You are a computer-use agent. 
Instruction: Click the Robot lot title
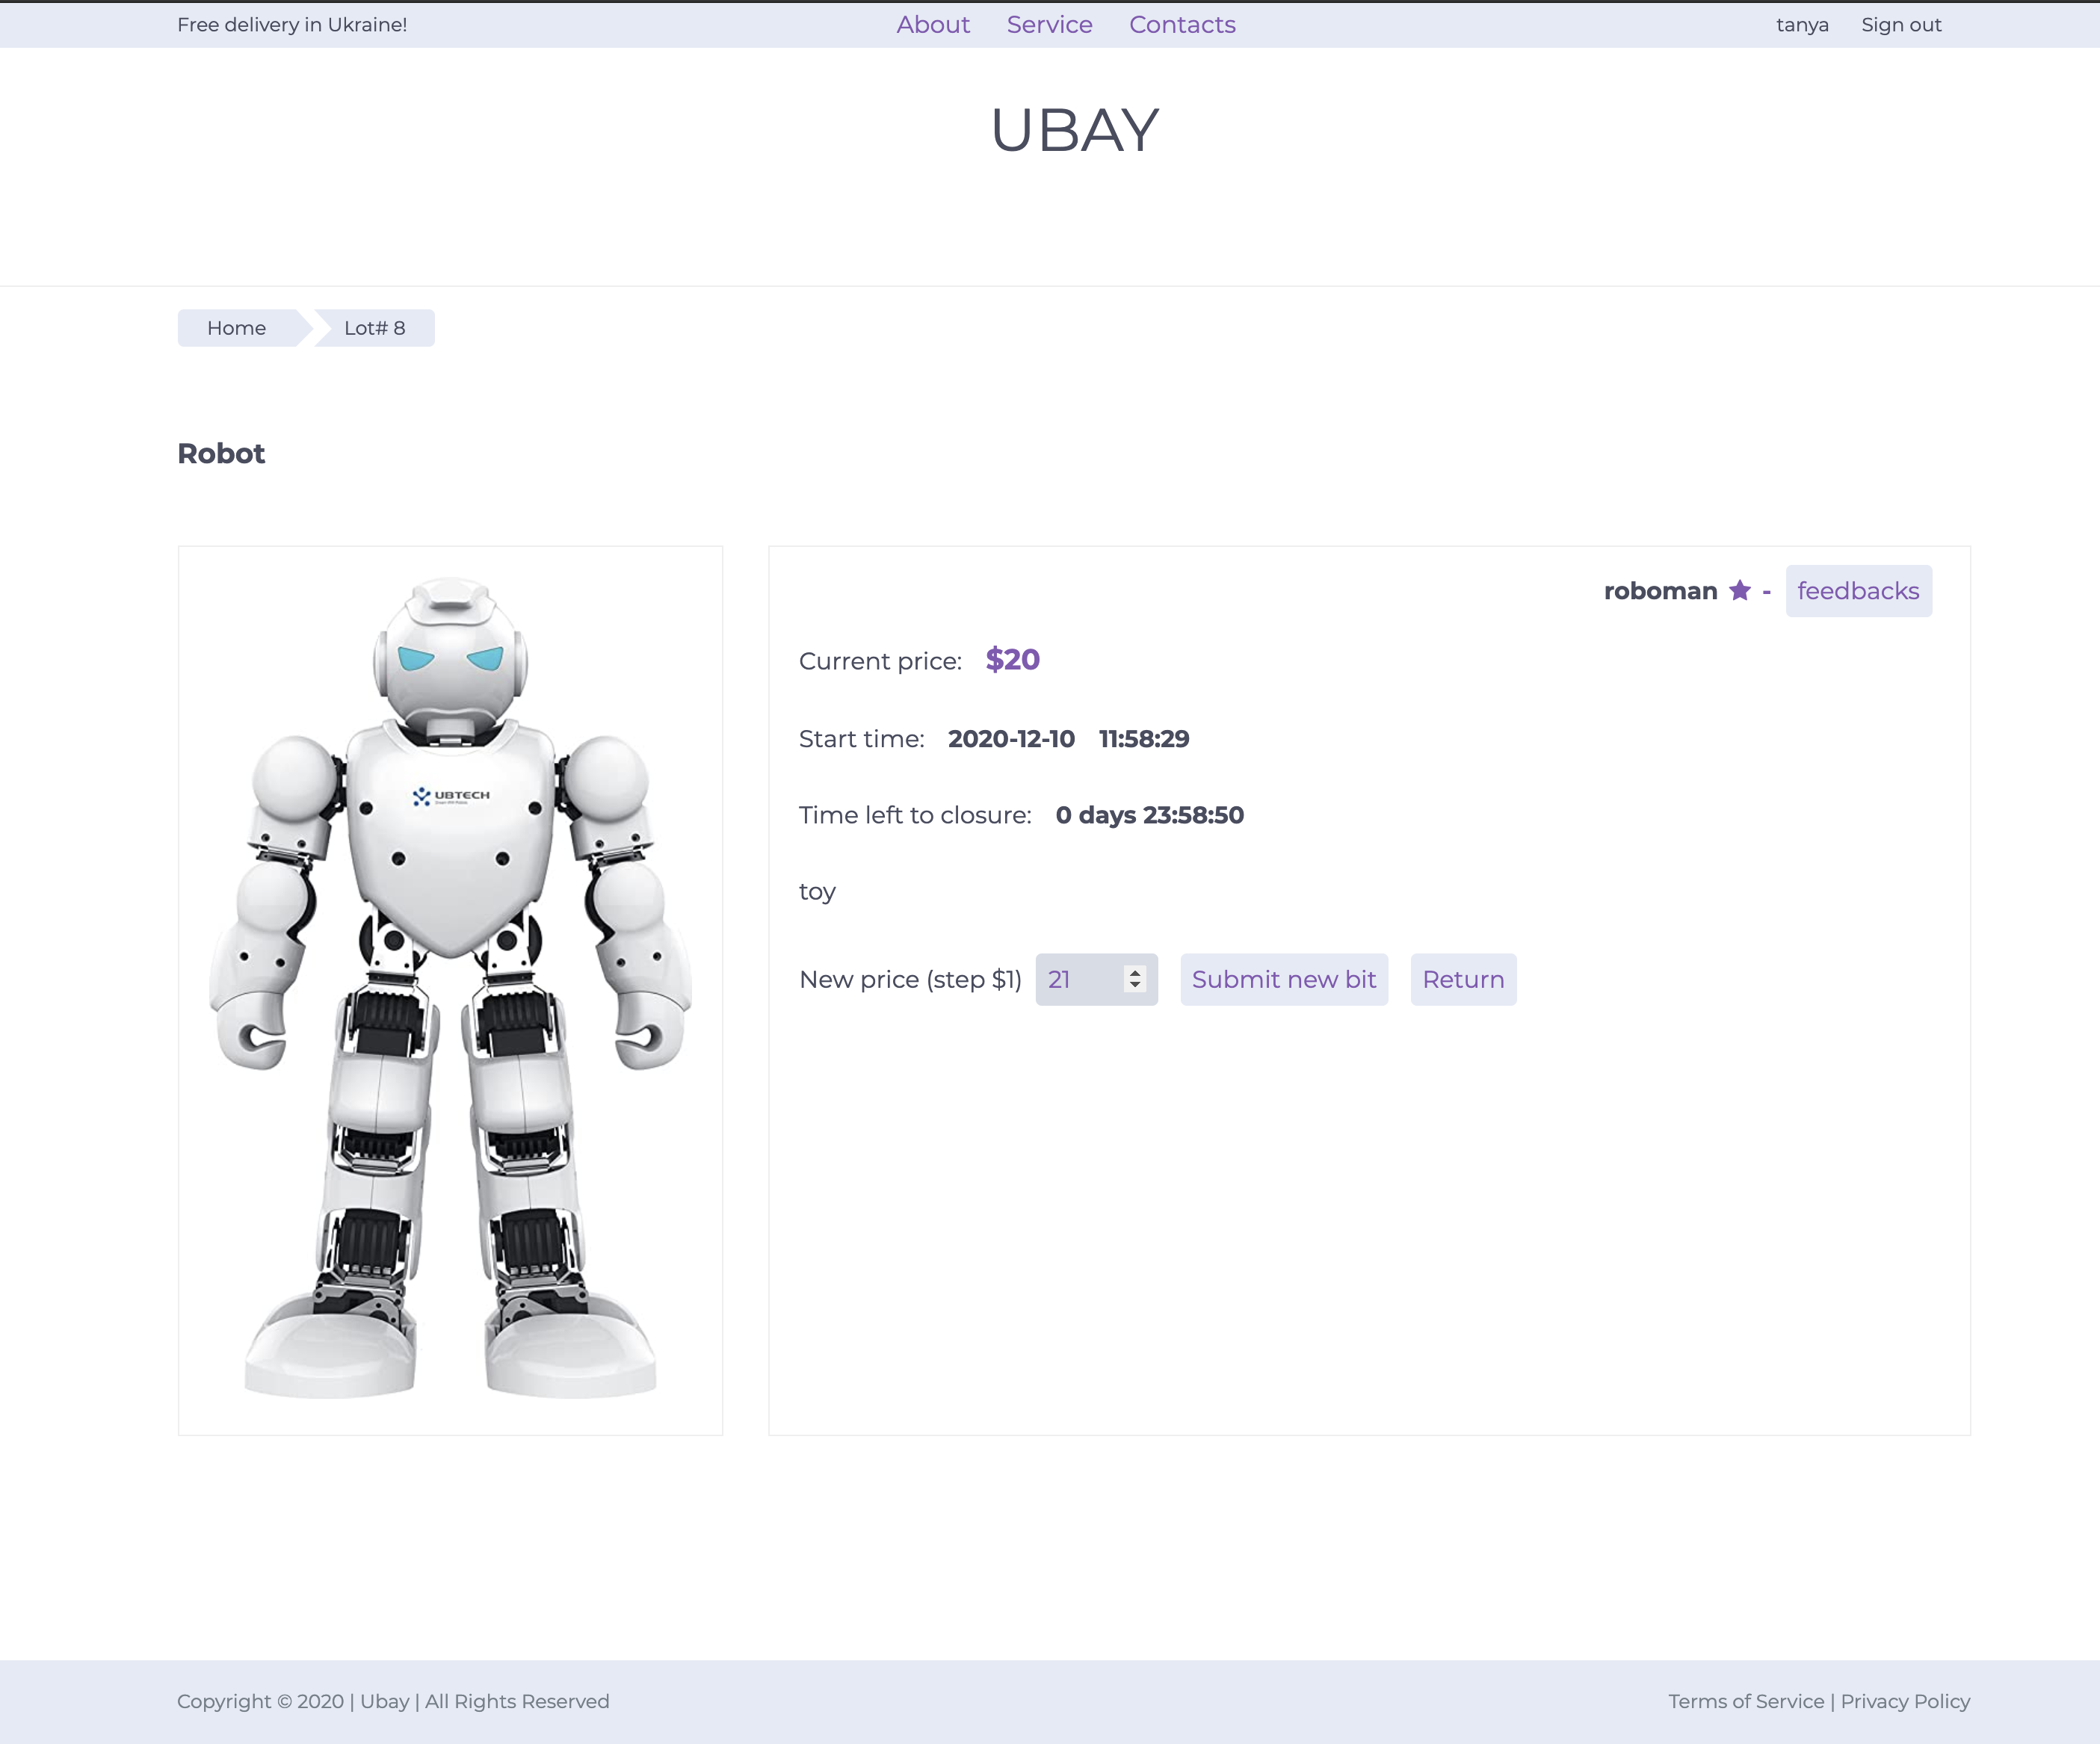tap(221, 454)
